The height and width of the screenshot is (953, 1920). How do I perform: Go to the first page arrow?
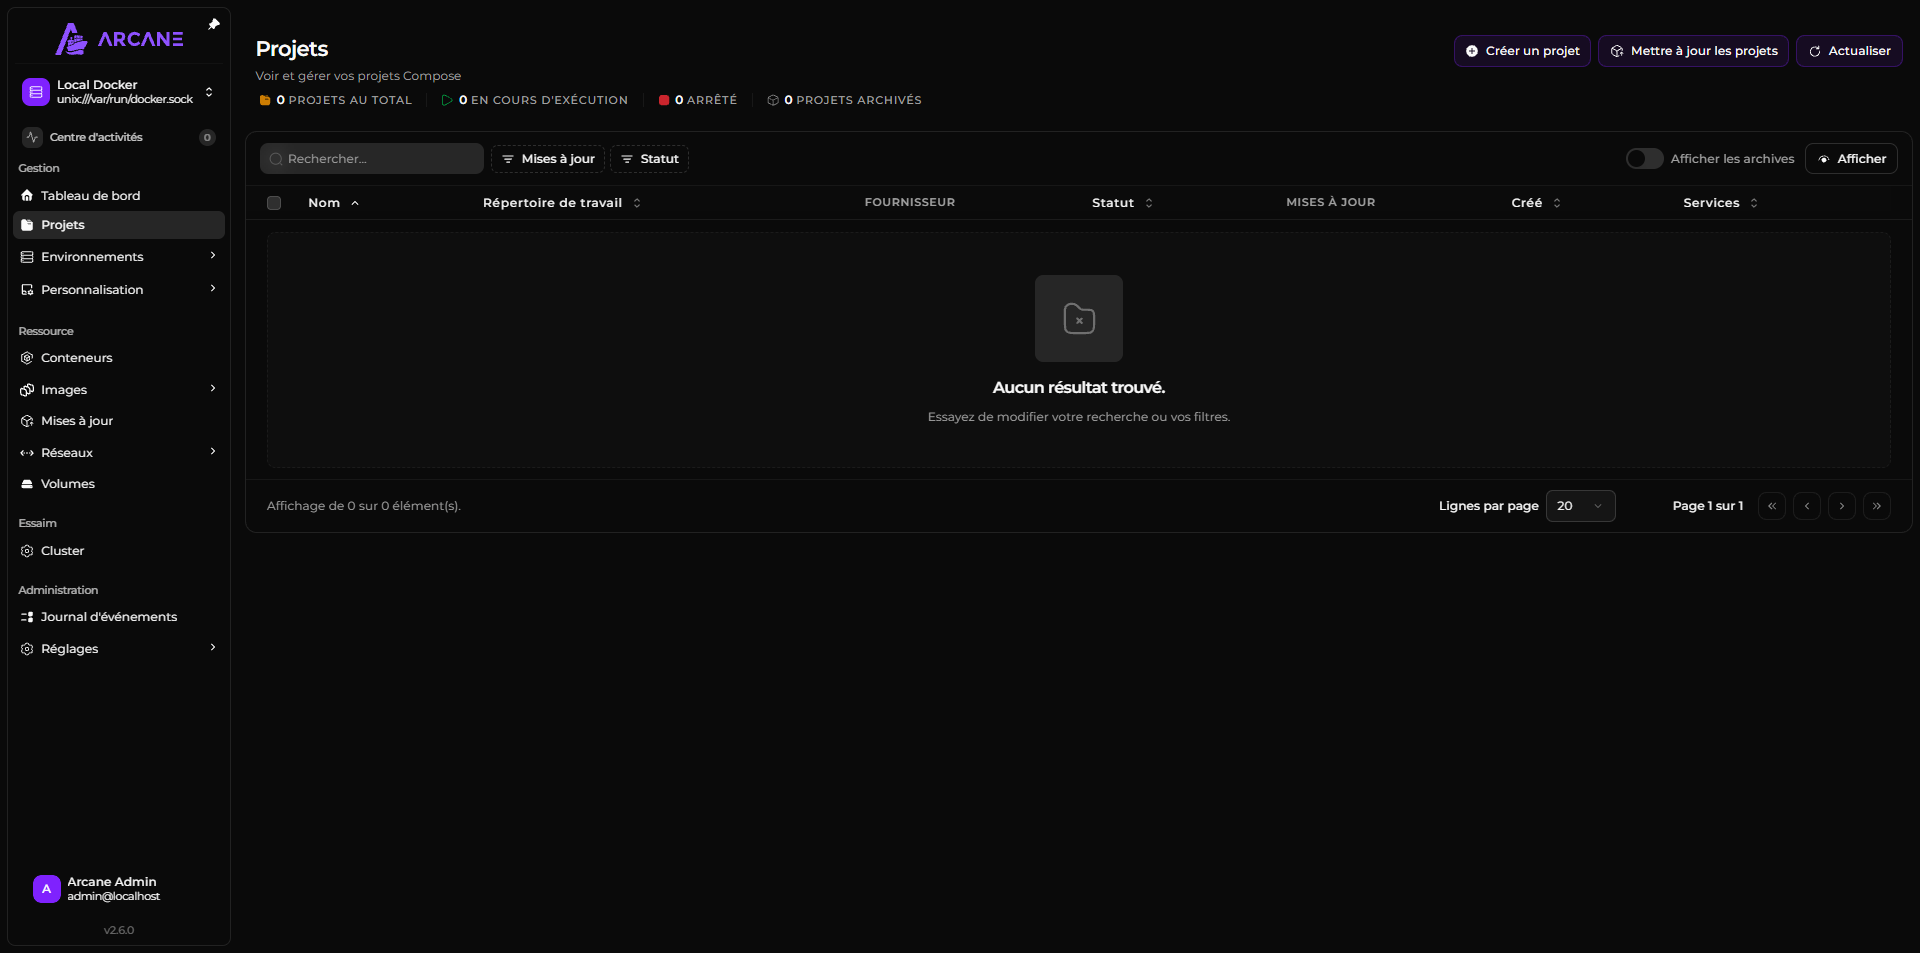click(1772, 506)
